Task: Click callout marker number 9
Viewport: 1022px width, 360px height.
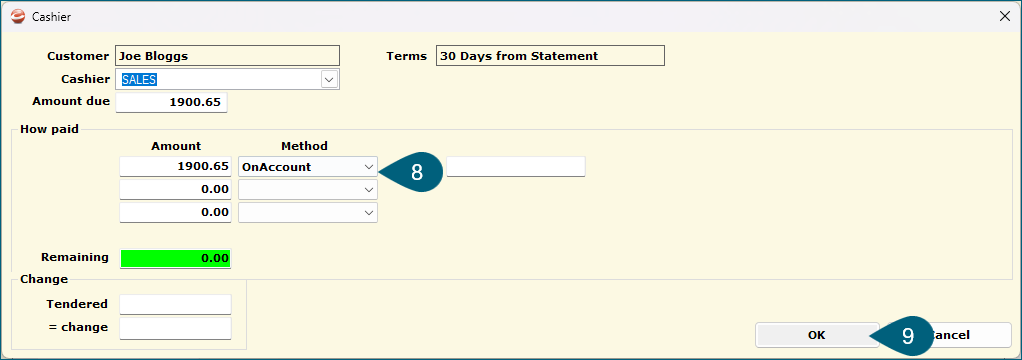Action: pyautogui.click(x=904, y=337)
